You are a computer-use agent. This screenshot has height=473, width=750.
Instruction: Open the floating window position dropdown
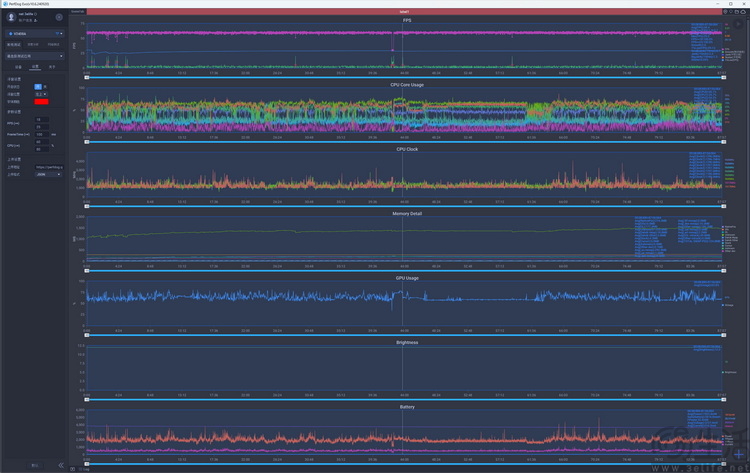[39, 93]
